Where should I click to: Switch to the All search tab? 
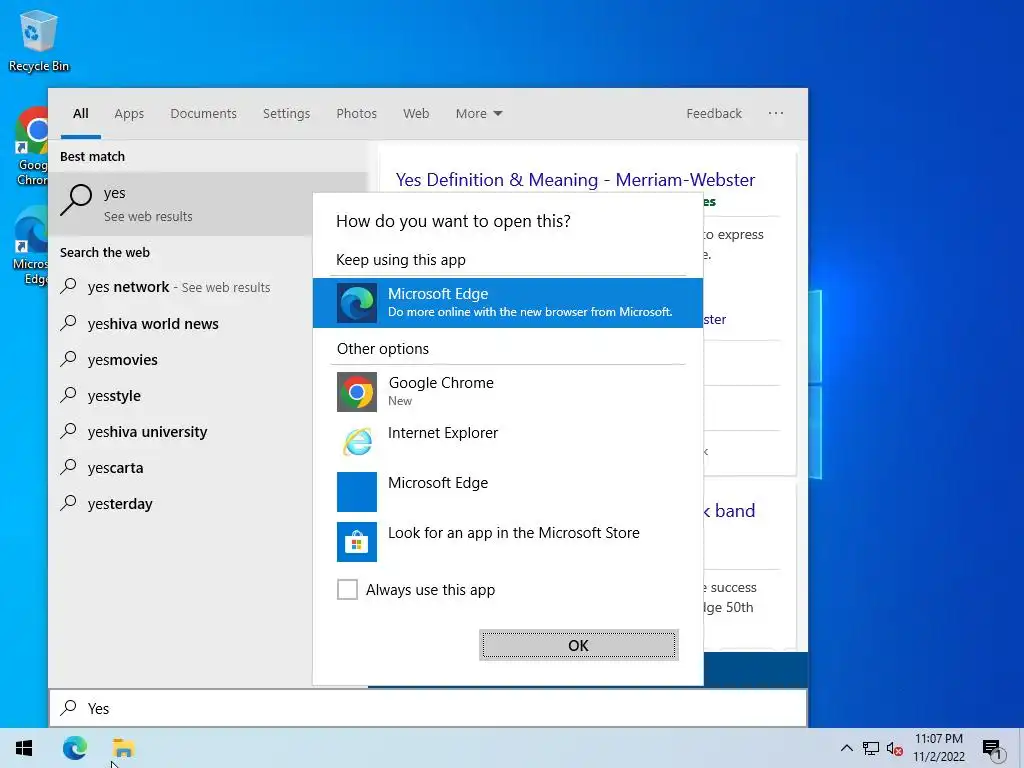pos(81,114)
